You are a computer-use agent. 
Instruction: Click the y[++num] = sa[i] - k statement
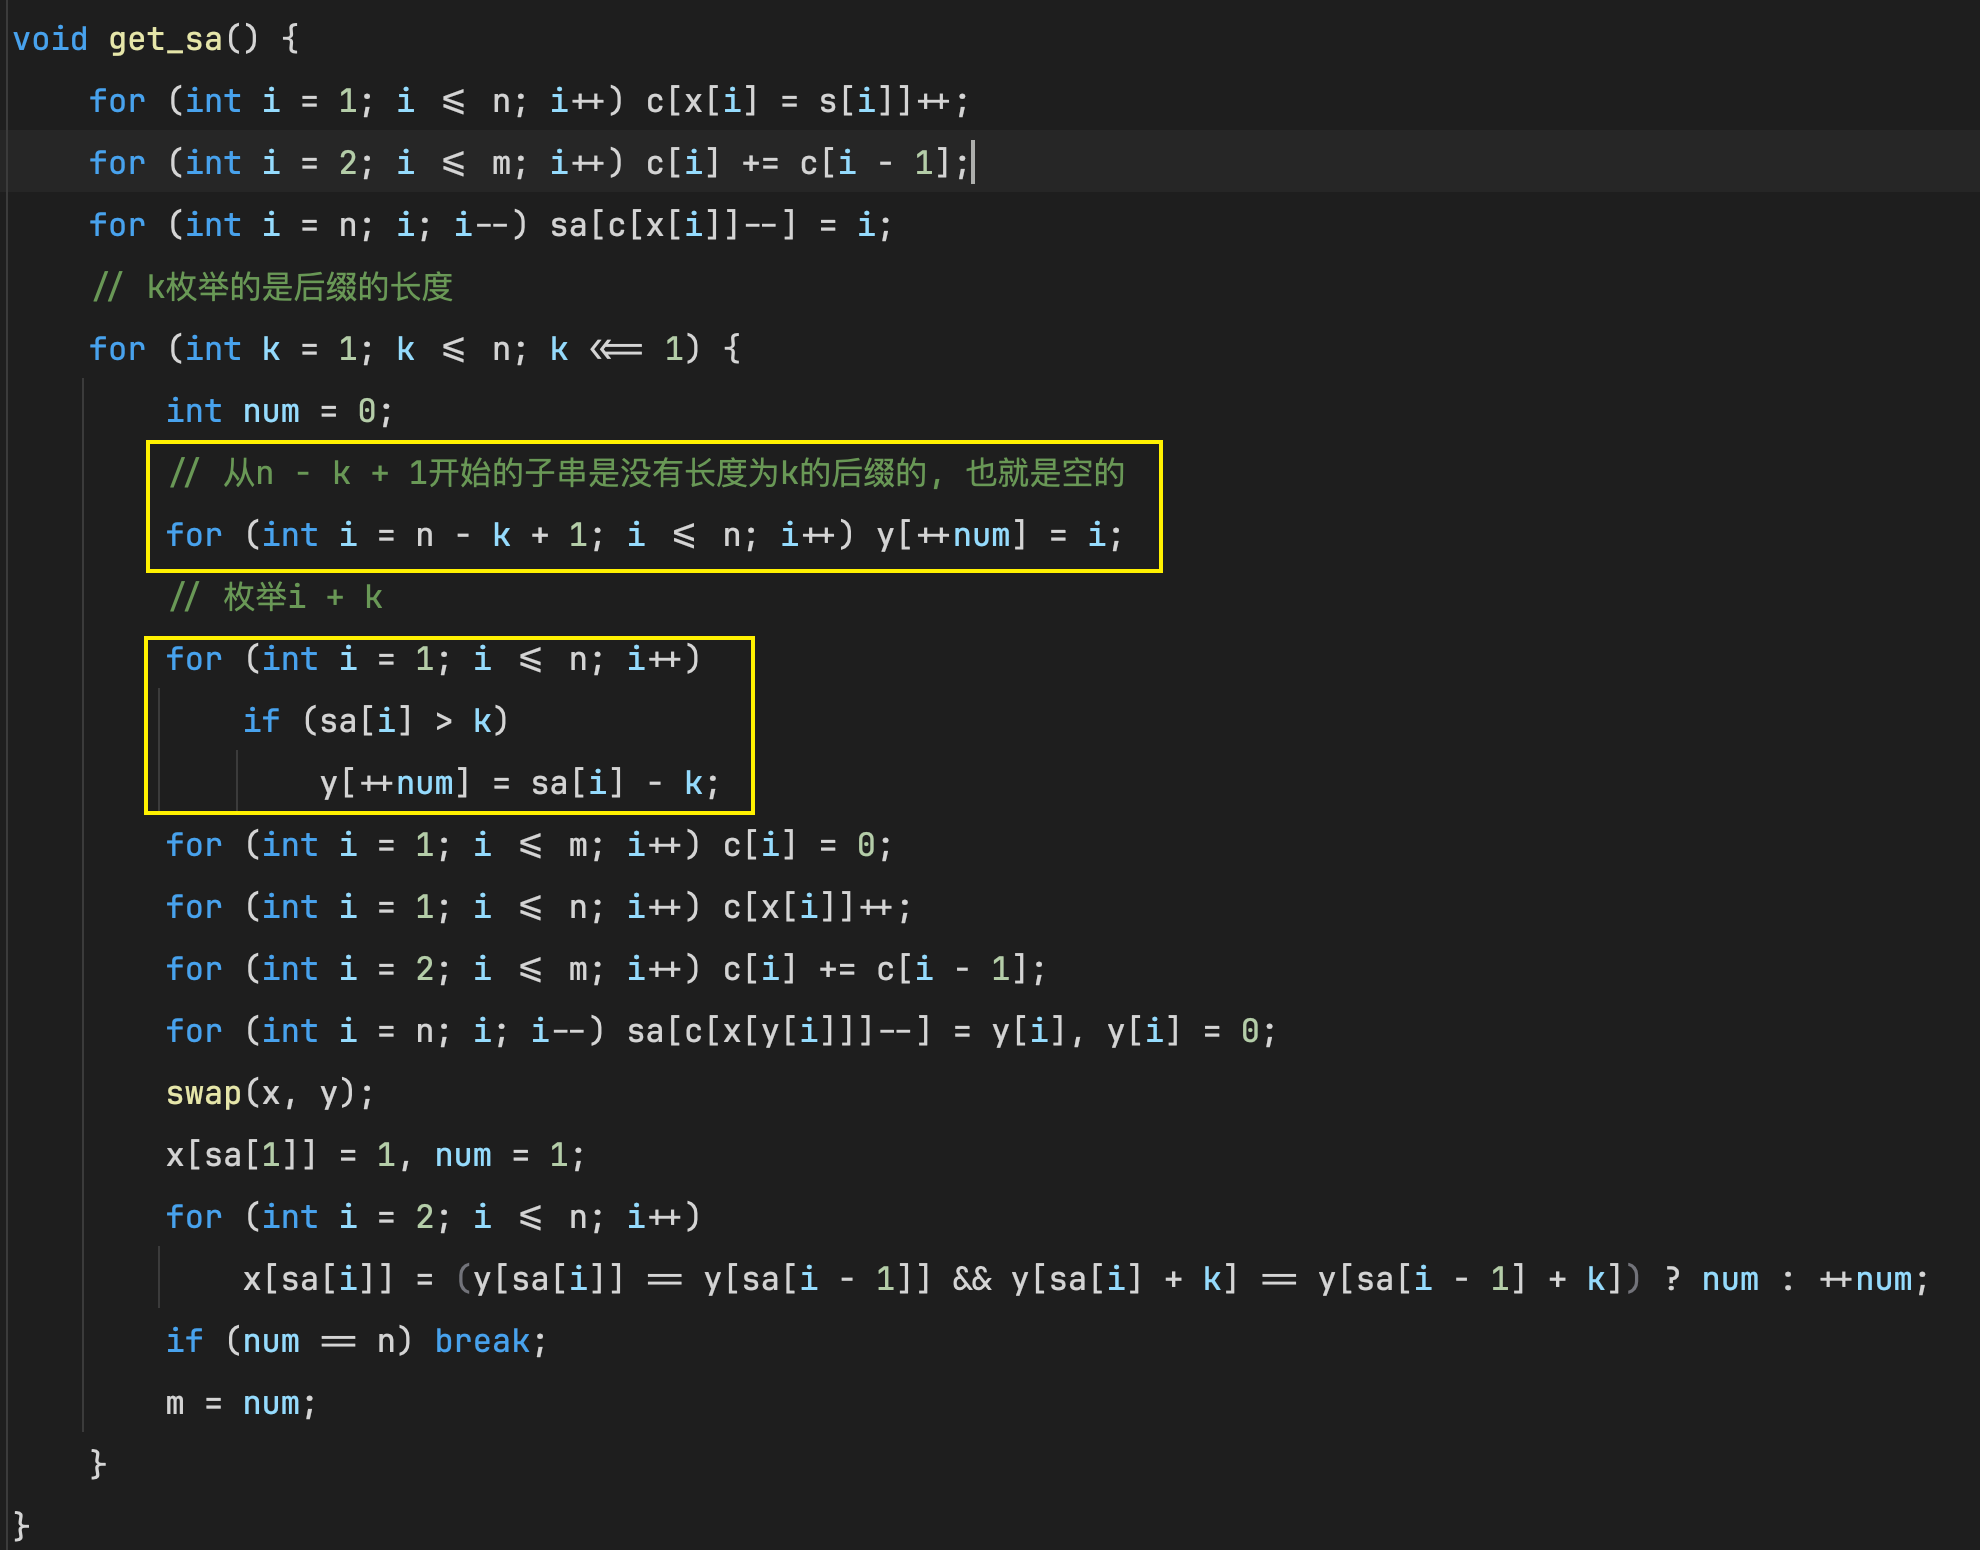518,783
